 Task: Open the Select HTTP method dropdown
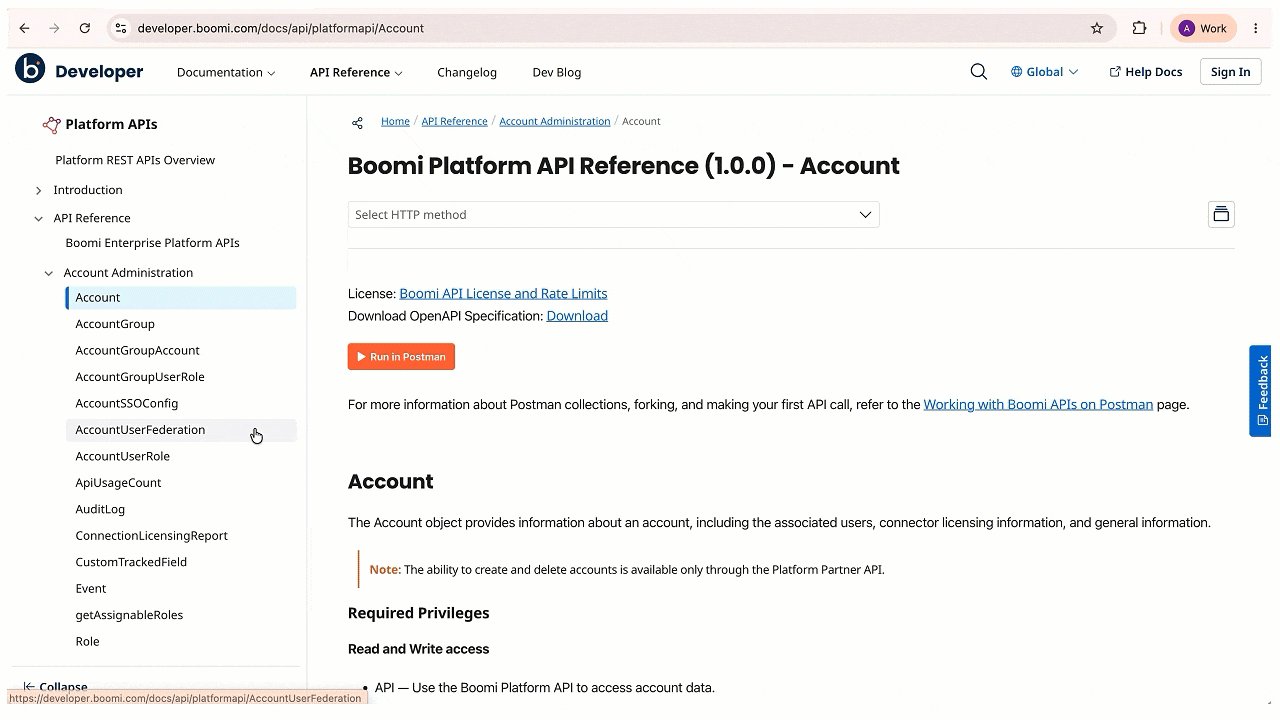click(x=613, y=215)
